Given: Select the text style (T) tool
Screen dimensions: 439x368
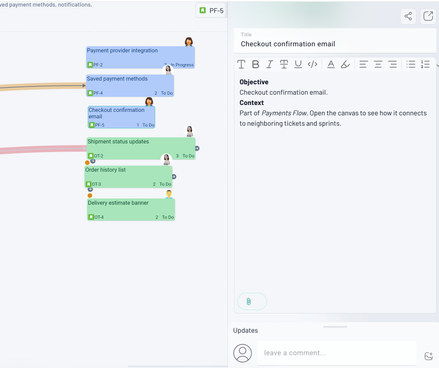Looking at the screenshot, I should pyautogui.click(x=241, y=64).
